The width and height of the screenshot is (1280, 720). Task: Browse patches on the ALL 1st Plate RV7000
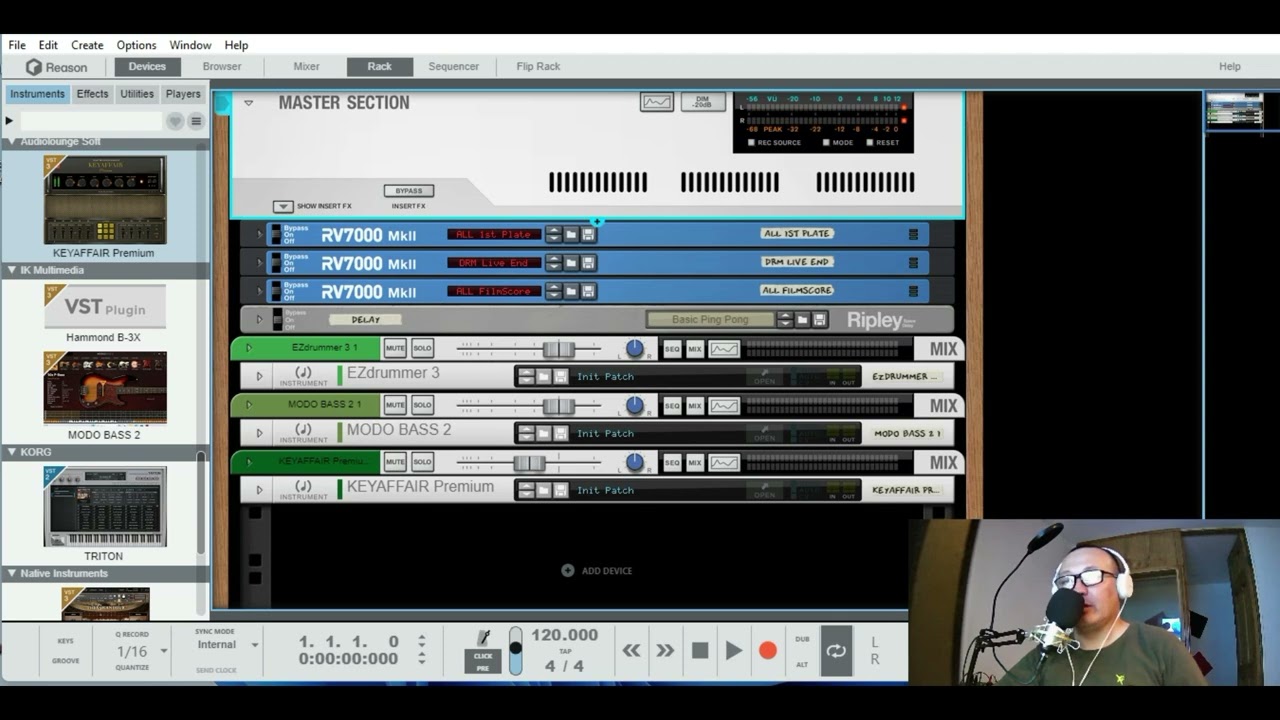pyautogui.click(x=571, y=234)
